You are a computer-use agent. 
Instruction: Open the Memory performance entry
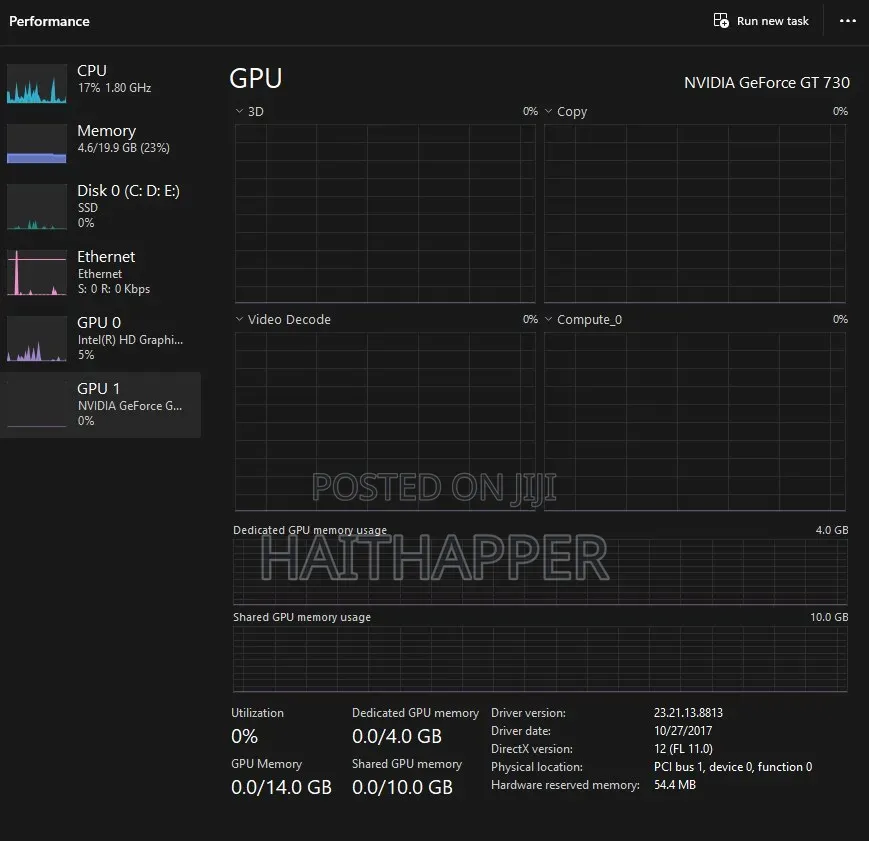100,144
